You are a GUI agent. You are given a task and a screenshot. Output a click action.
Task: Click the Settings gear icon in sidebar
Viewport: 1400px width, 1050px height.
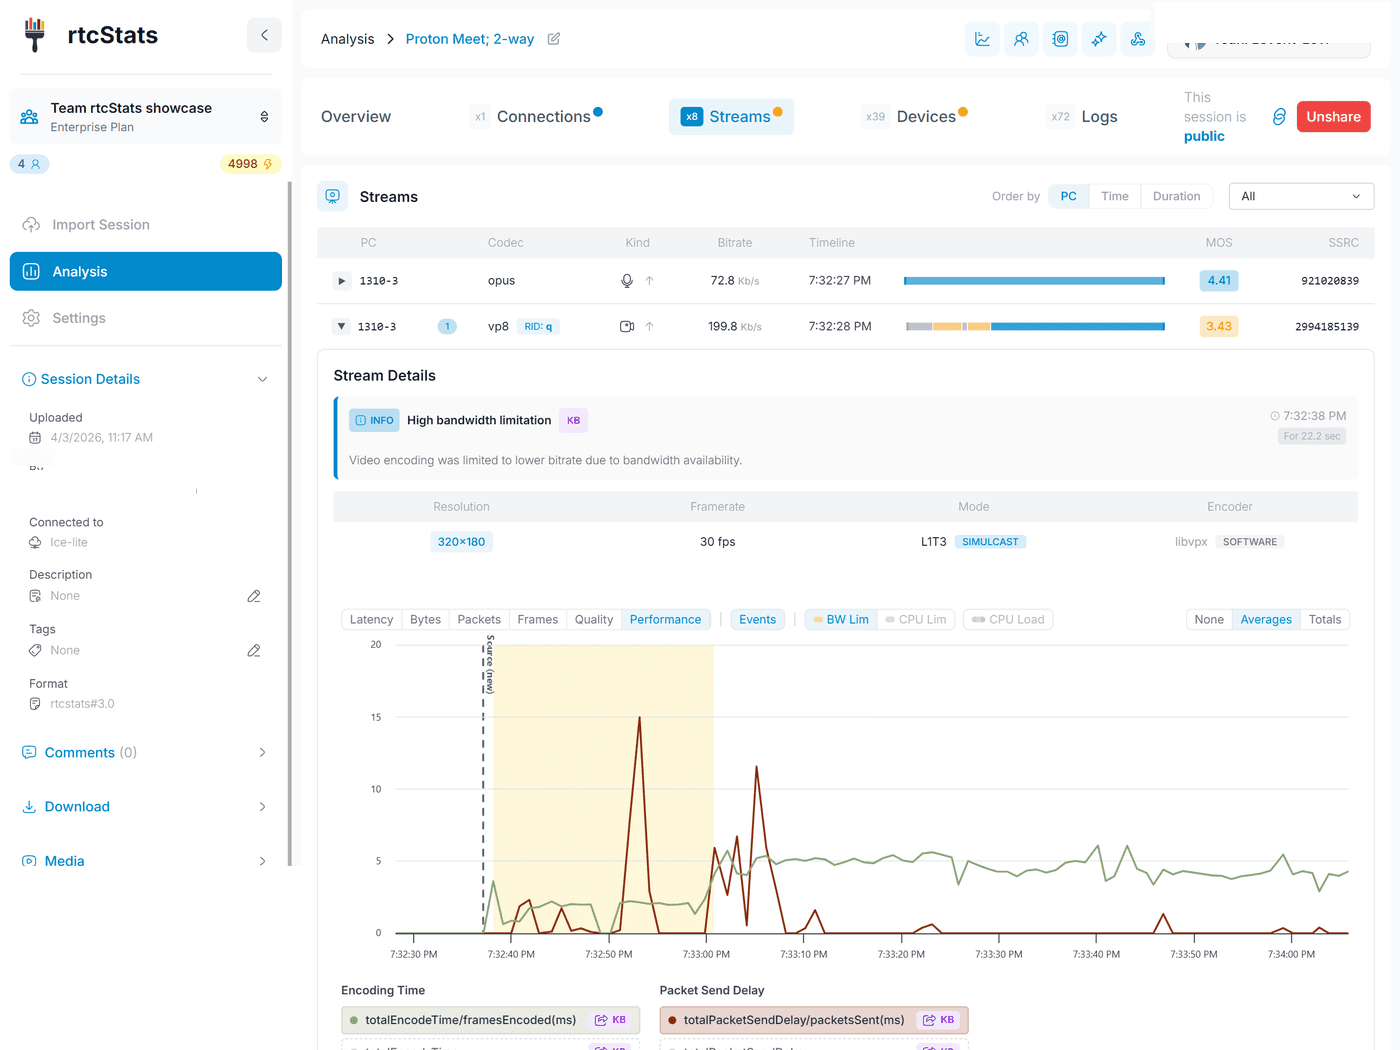(31, 318)
